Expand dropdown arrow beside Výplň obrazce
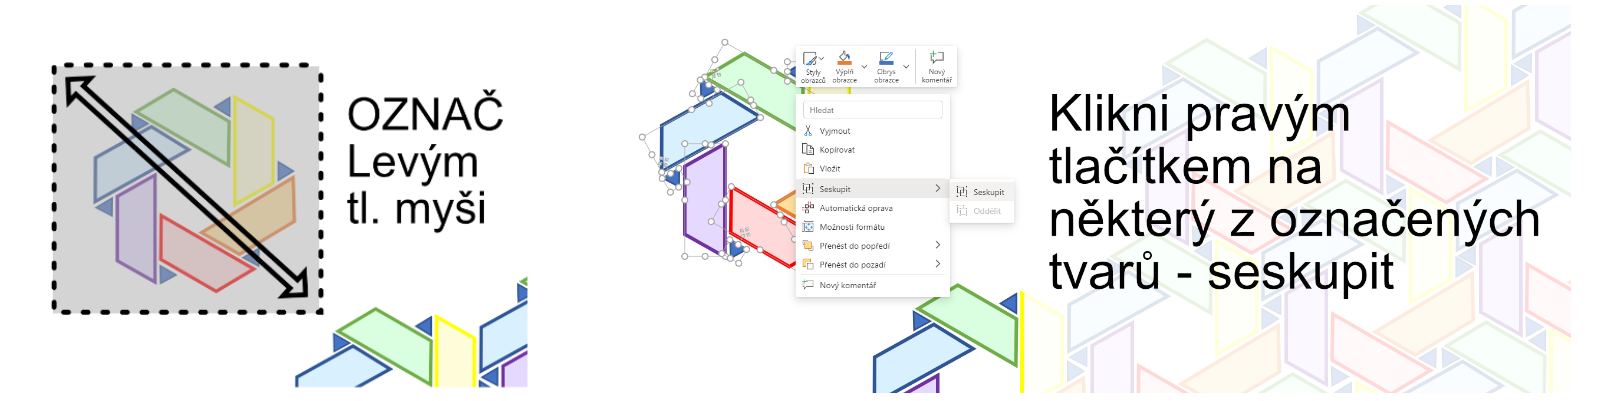Image resolution: width=1600 pixels, height=401 pixels. point(864,66)
